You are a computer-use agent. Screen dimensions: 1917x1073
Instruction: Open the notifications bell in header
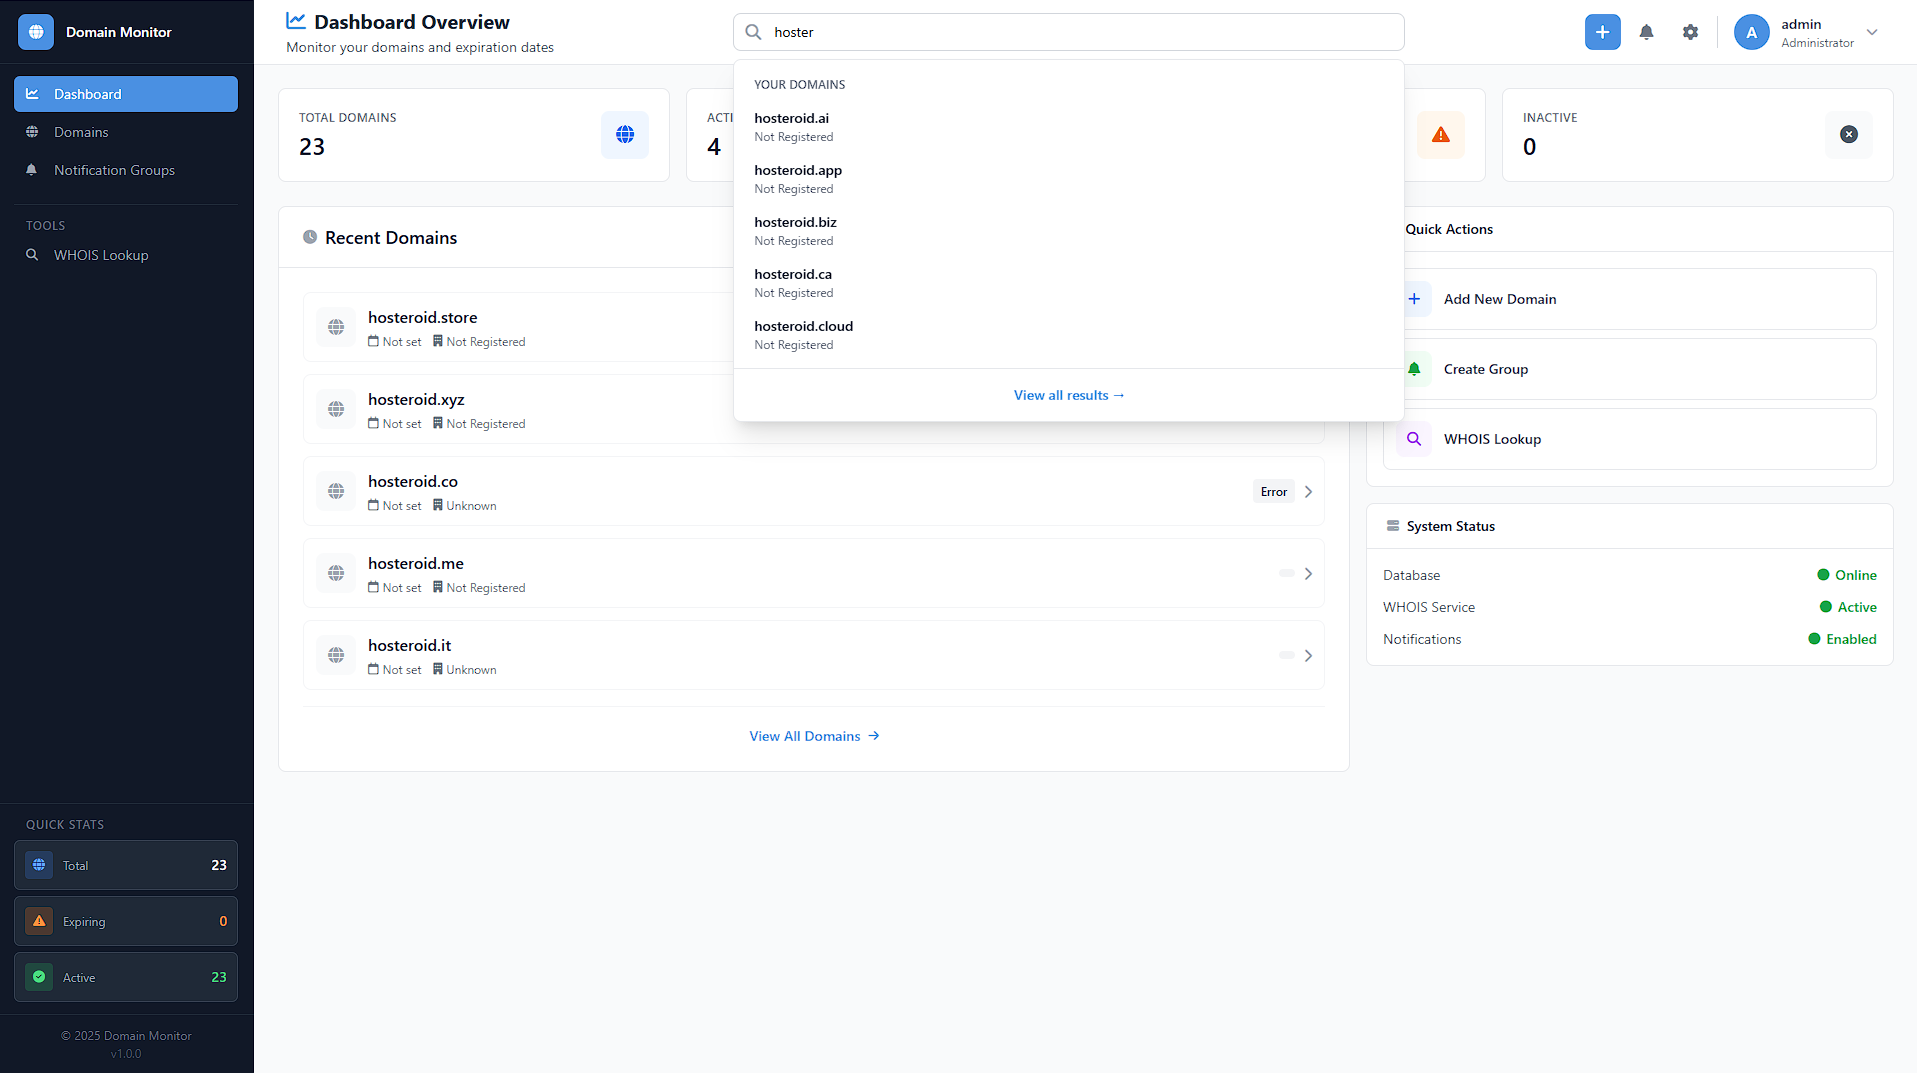1646,32
